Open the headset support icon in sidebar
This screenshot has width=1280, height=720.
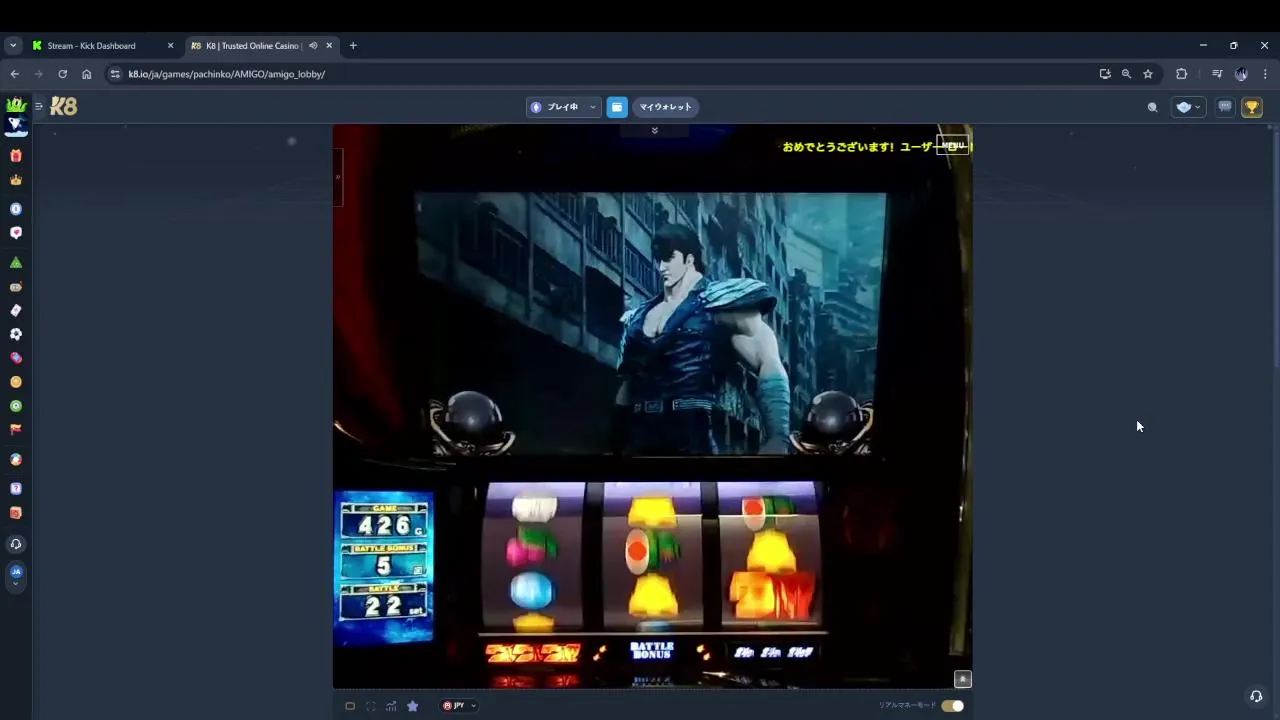click(15, 544)
